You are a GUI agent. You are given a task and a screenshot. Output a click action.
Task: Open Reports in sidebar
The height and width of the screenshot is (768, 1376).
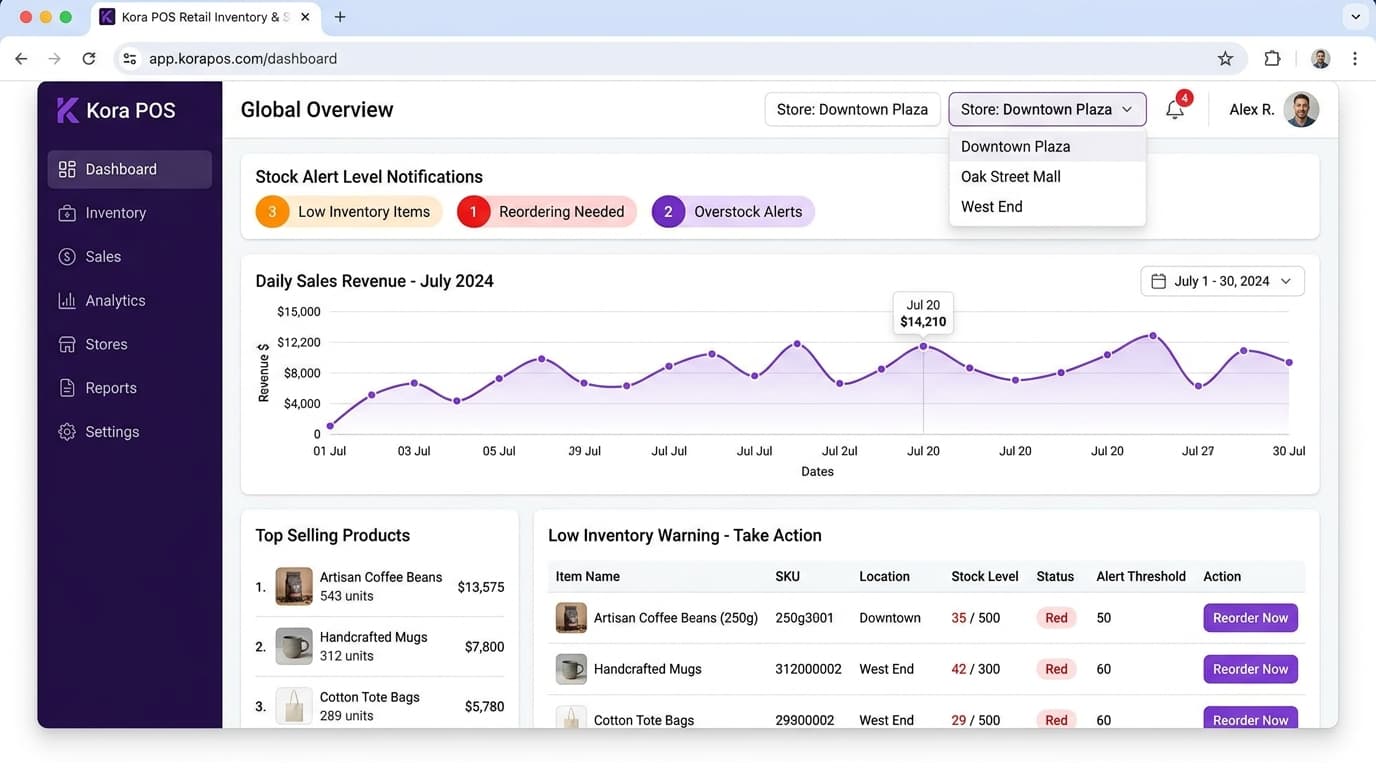click(x=130, y=388)
